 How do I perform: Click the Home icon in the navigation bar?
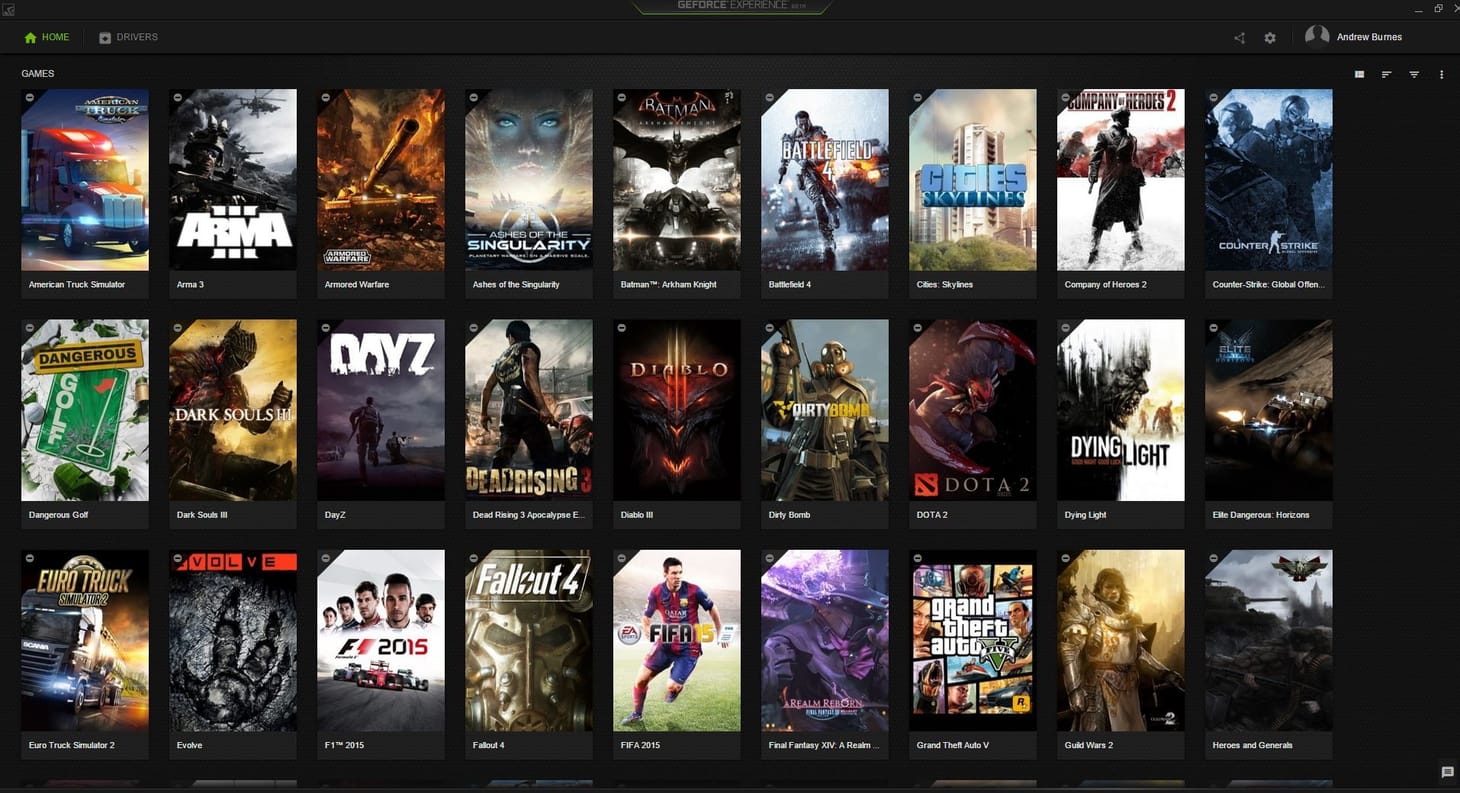point(30,36)
